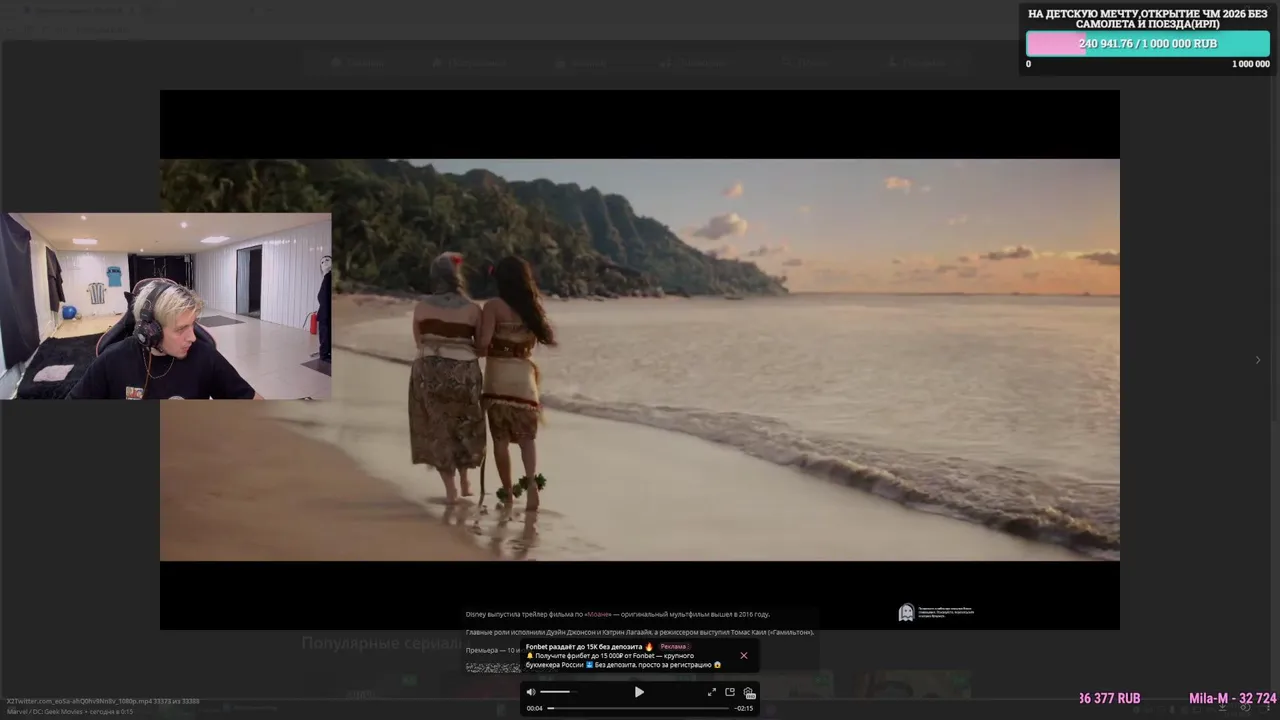Open the Fonbet ad headline

coord(589,647)
